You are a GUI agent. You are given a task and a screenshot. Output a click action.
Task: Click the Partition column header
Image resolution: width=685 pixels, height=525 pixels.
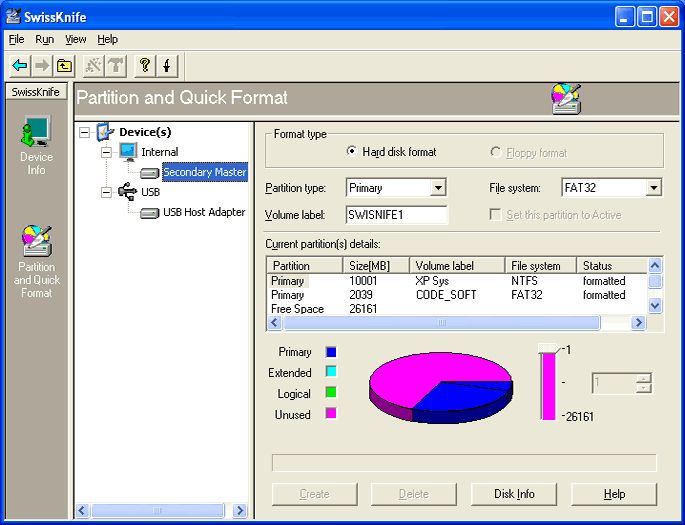point(304,266)
